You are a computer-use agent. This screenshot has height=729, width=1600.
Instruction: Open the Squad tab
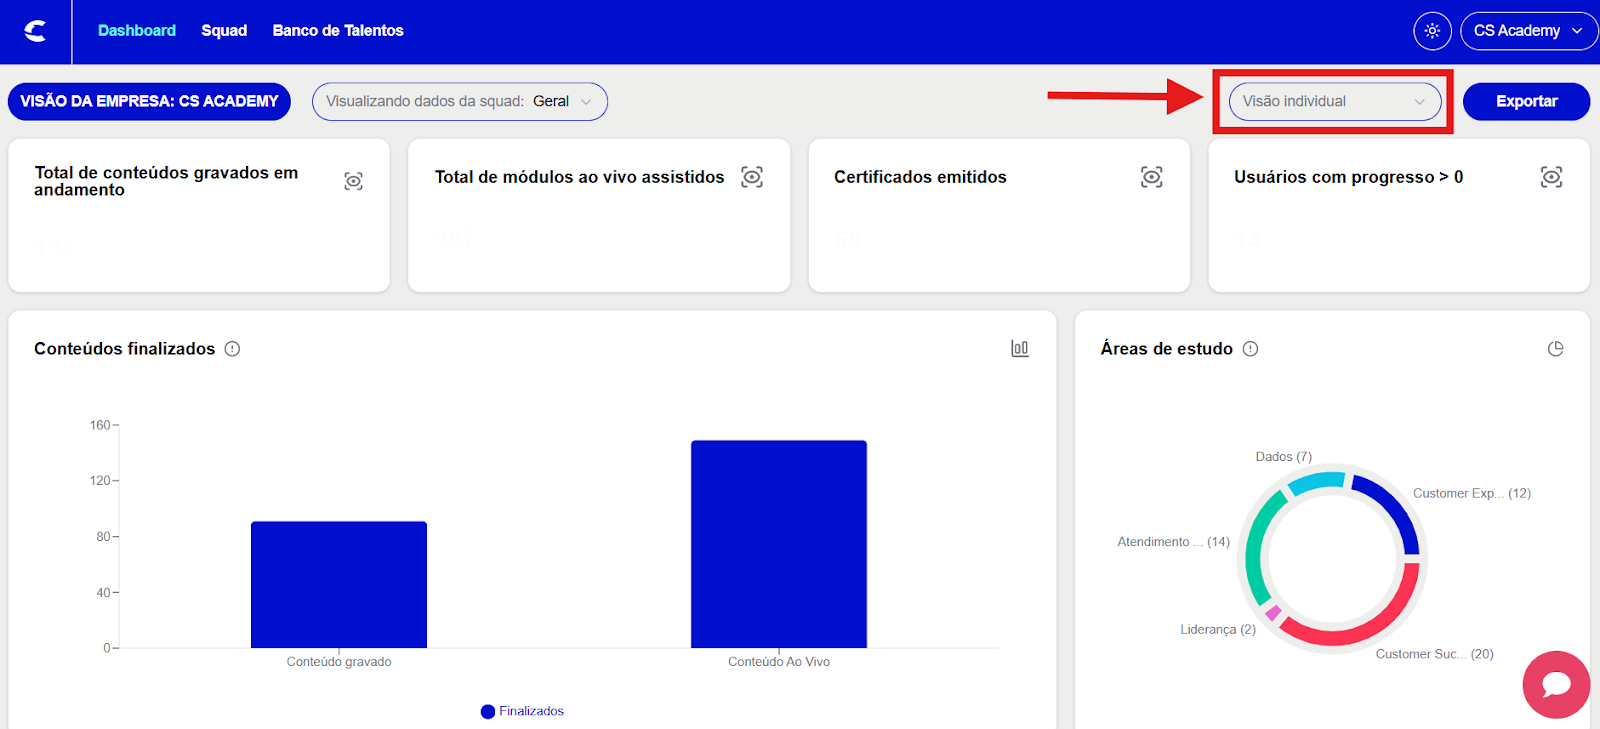pos(224,31)
